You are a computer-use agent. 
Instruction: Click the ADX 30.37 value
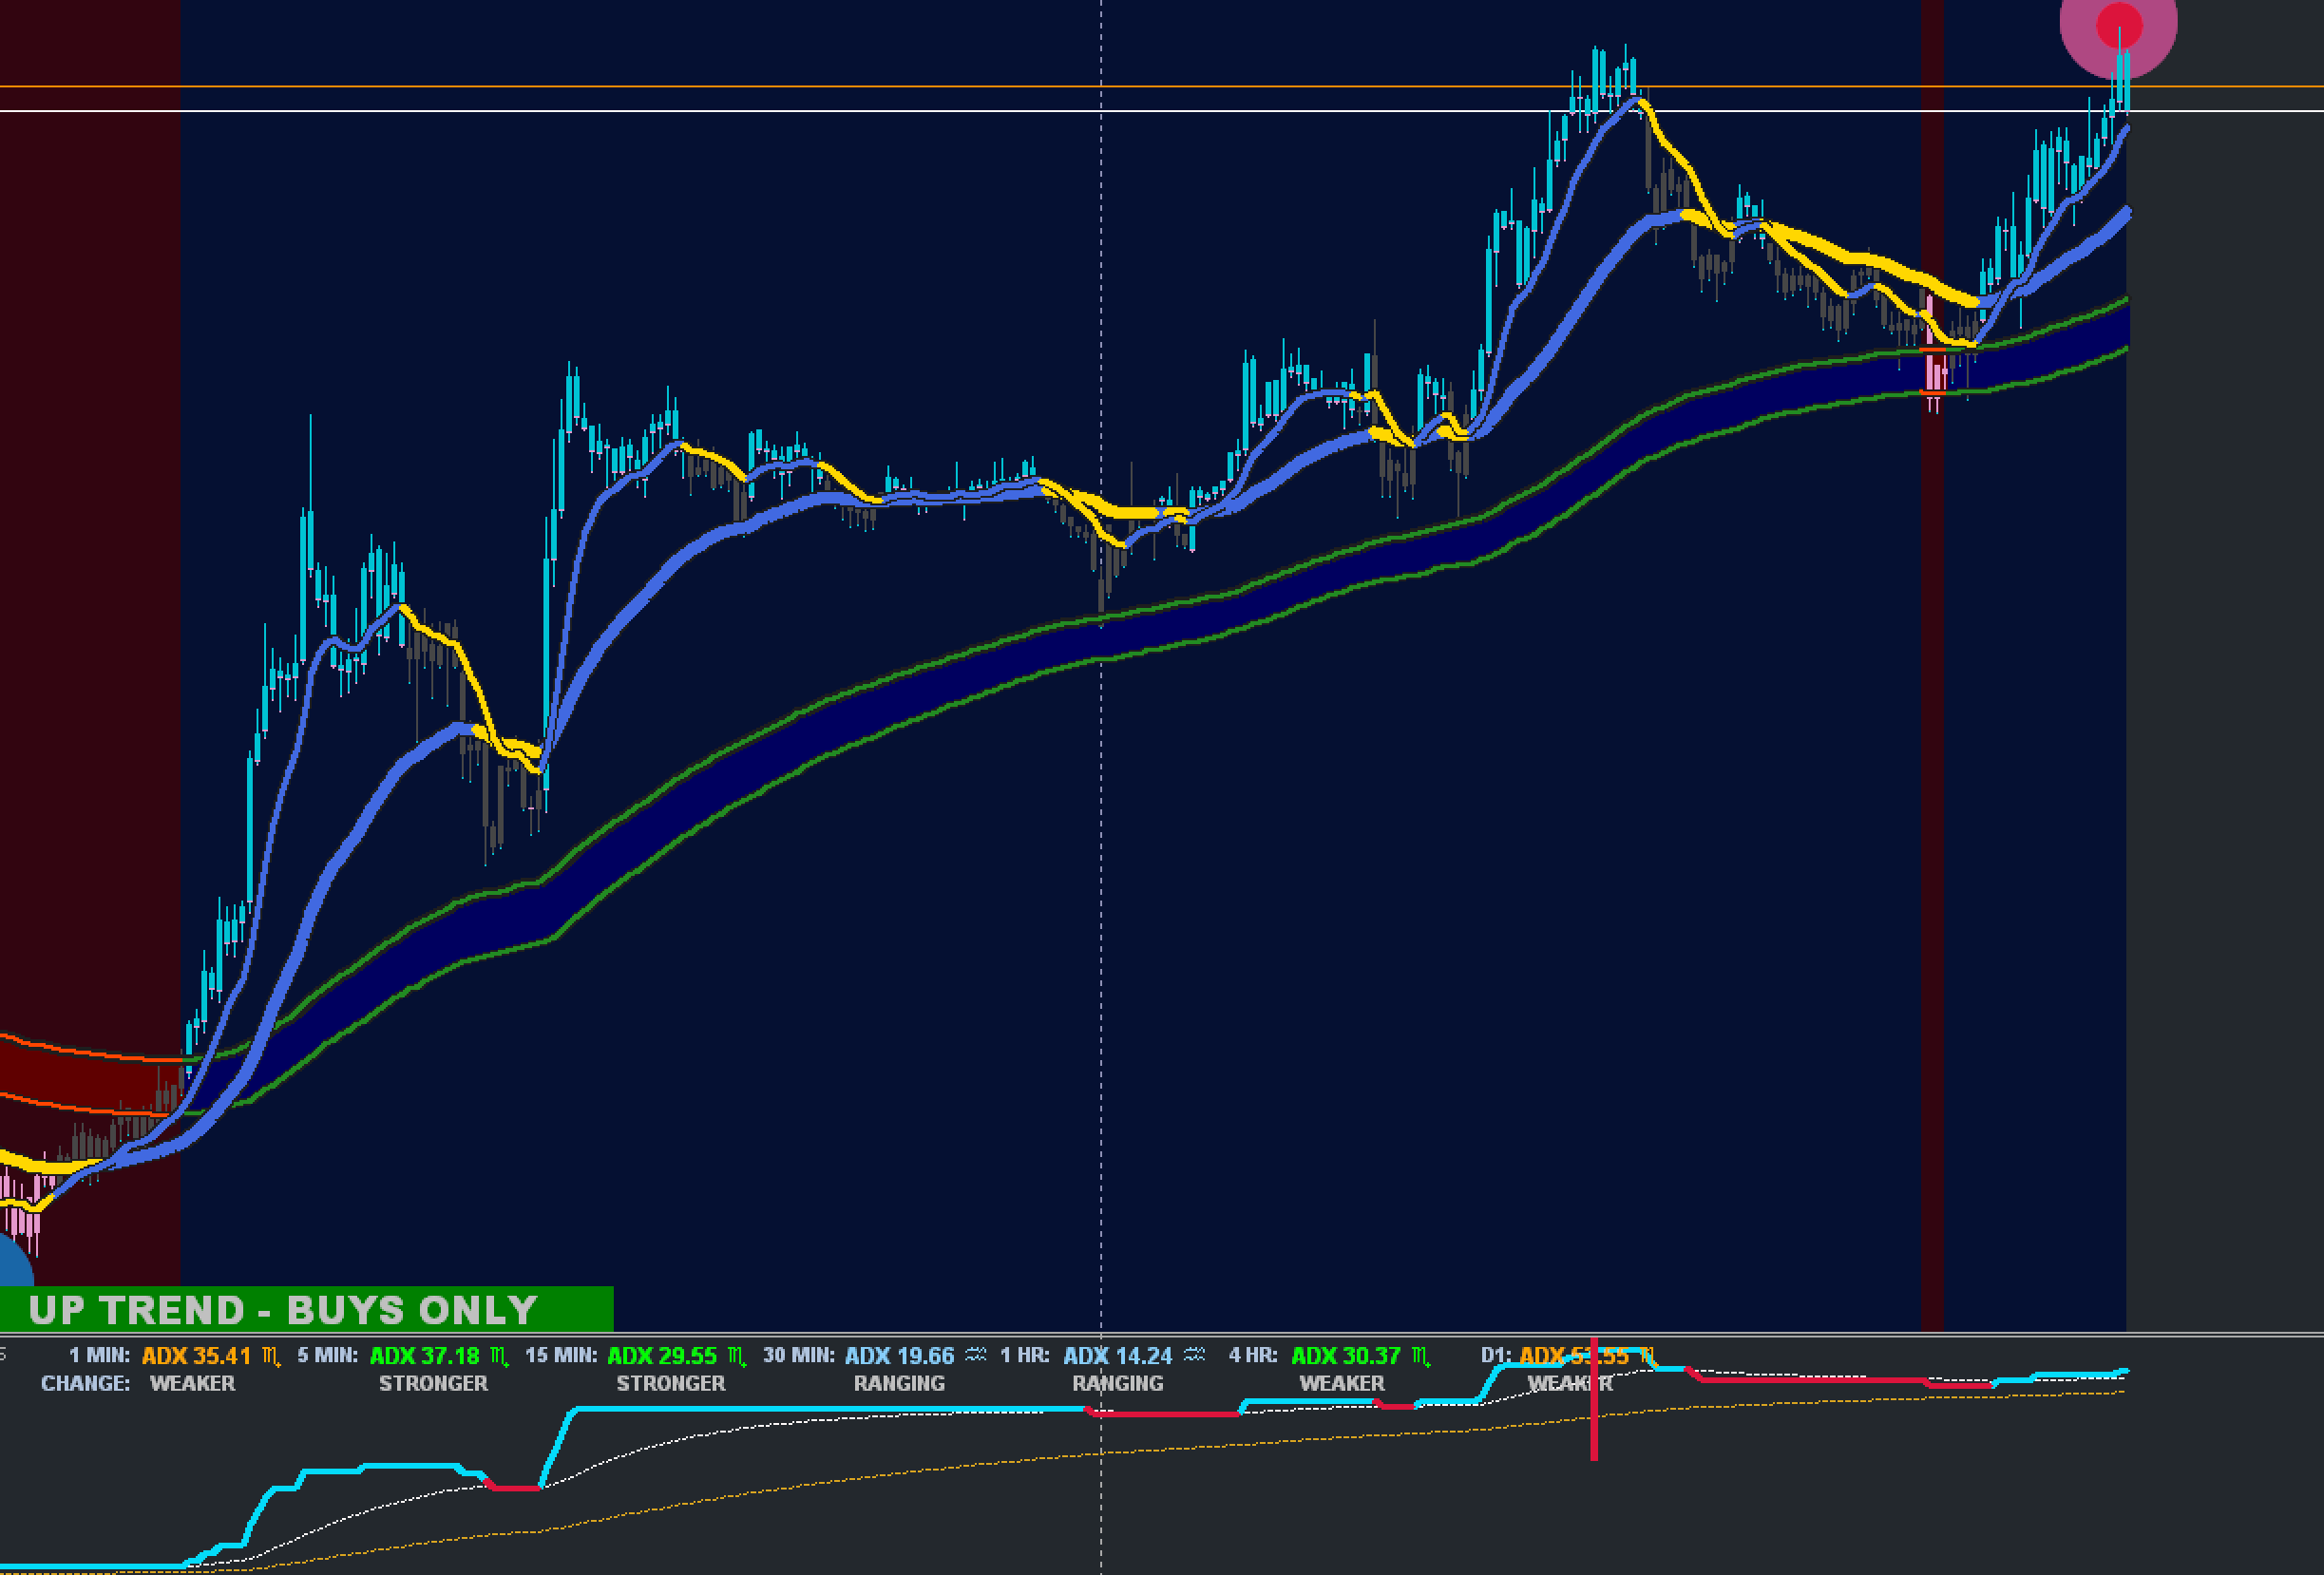[x=1346, y=1356]
